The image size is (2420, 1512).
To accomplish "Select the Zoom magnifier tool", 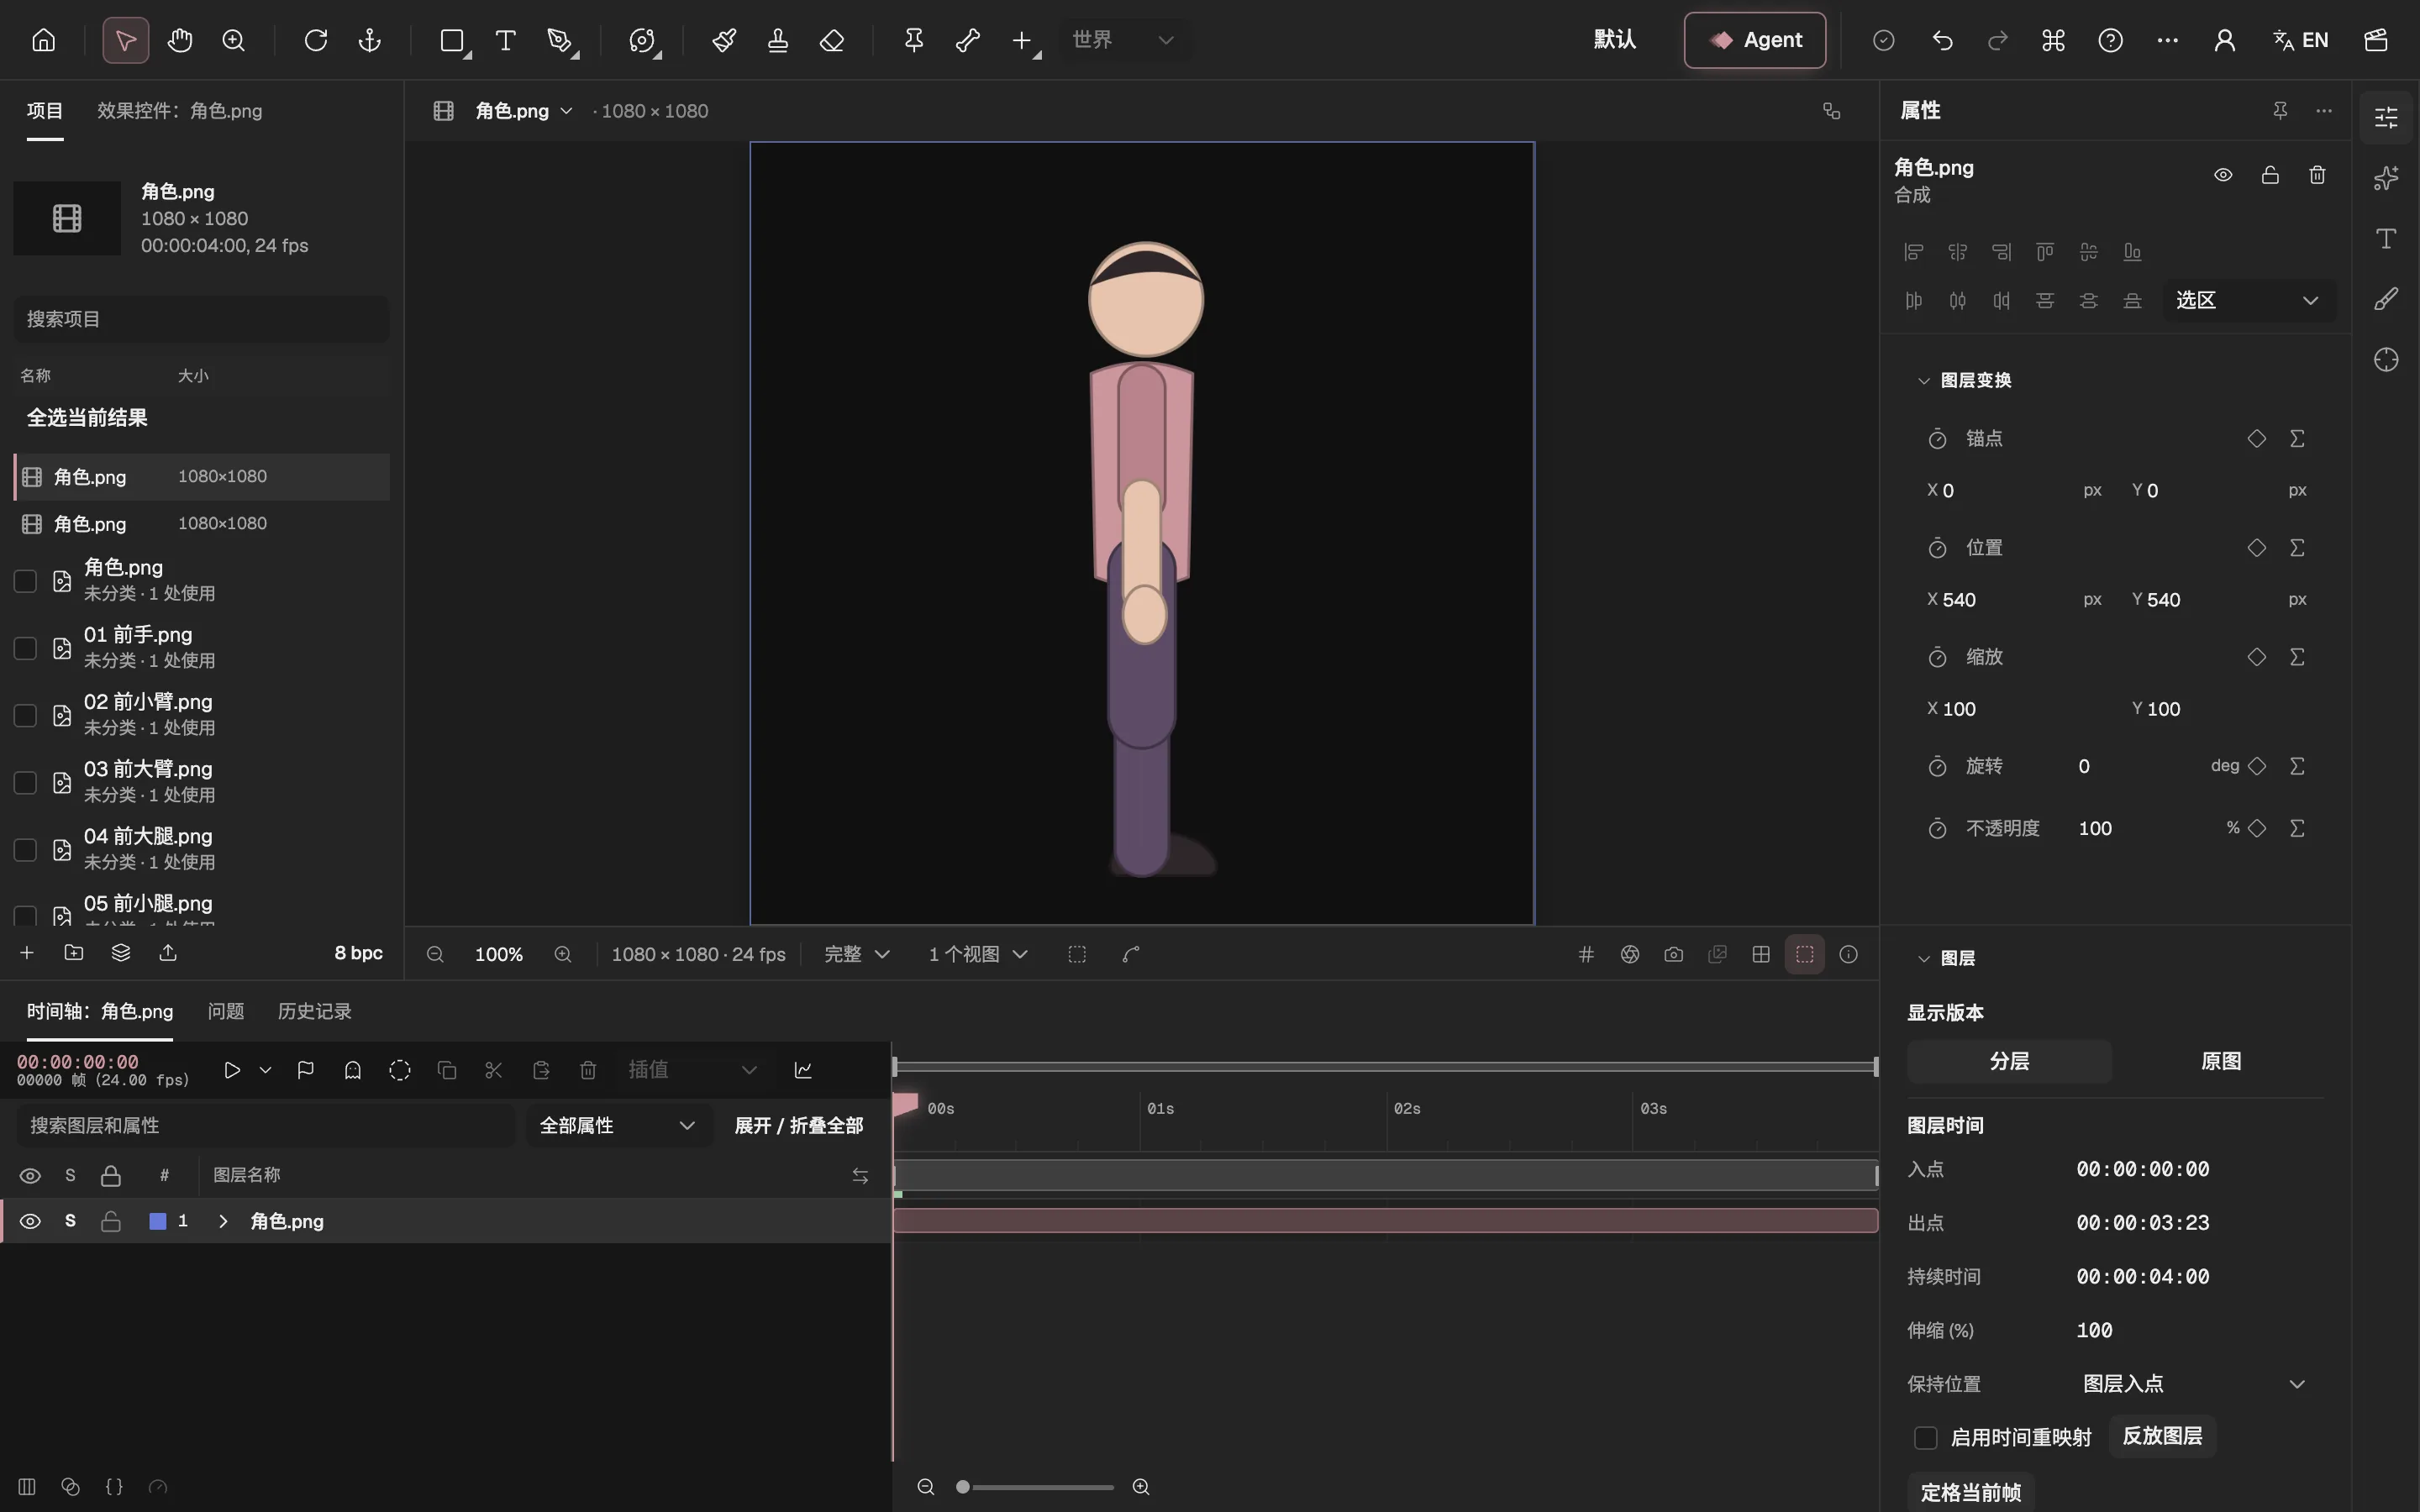I will (234, 40).
